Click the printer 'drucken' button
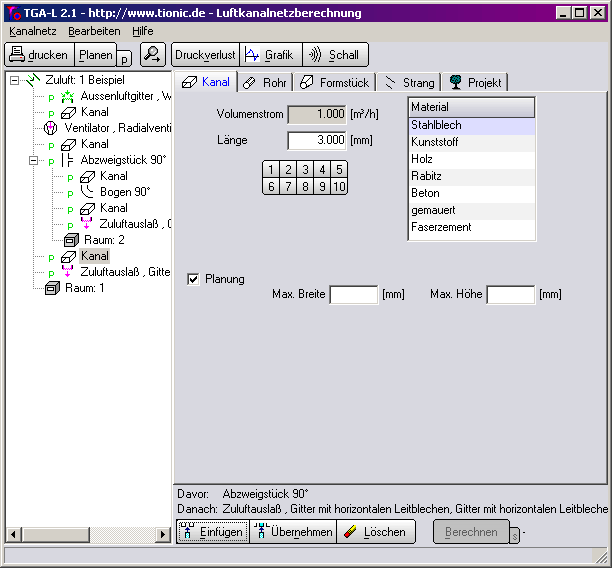This screenshot has height=568, width=612. coord(39,55)
